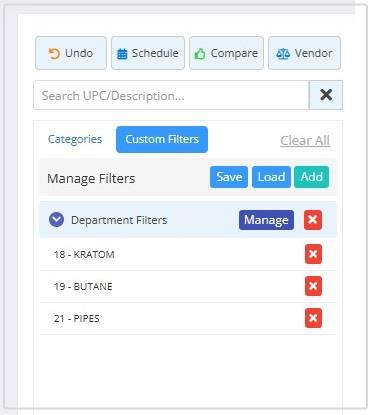The height and width of the screenshot is (415, 370).
Task: Click the Vendor balance scale icon
Action: pyautogui.click(x=283, y=54)
